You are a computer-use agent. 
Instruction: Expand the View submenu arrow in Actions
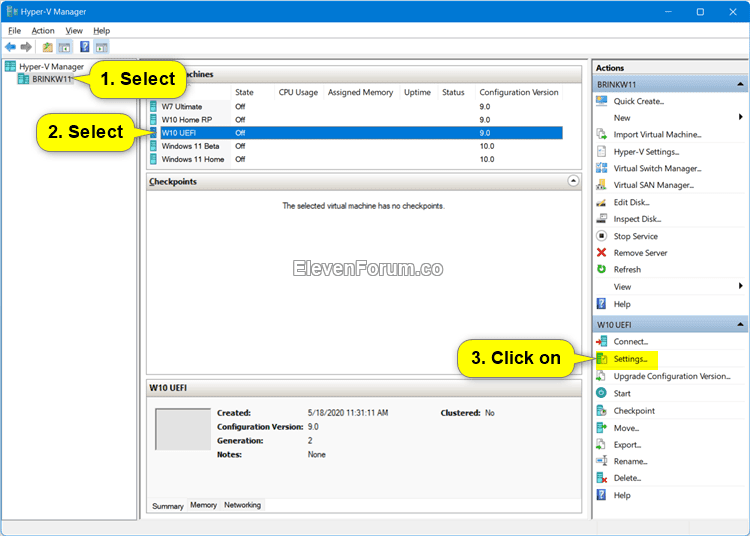[x=740, y=286]
